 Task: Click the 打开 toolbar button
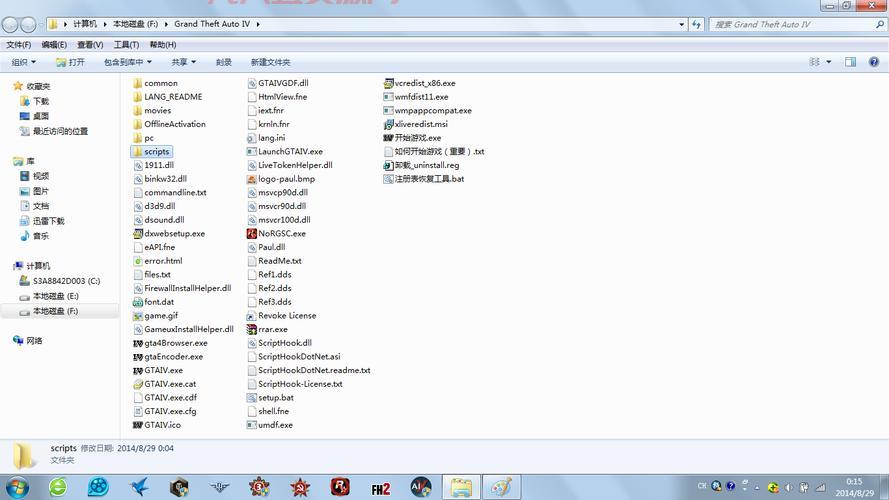click(70, 62)
